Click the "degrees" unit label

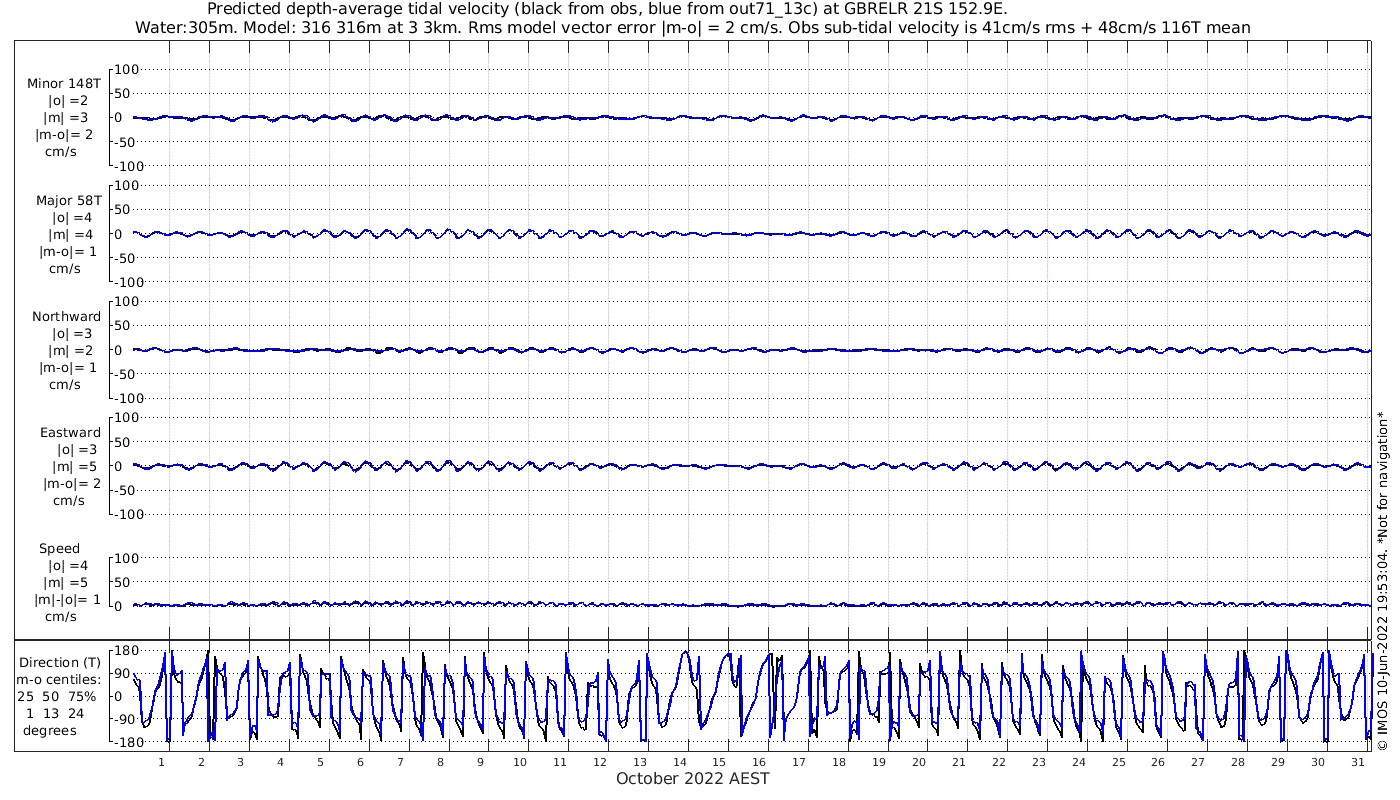[50, 731]
